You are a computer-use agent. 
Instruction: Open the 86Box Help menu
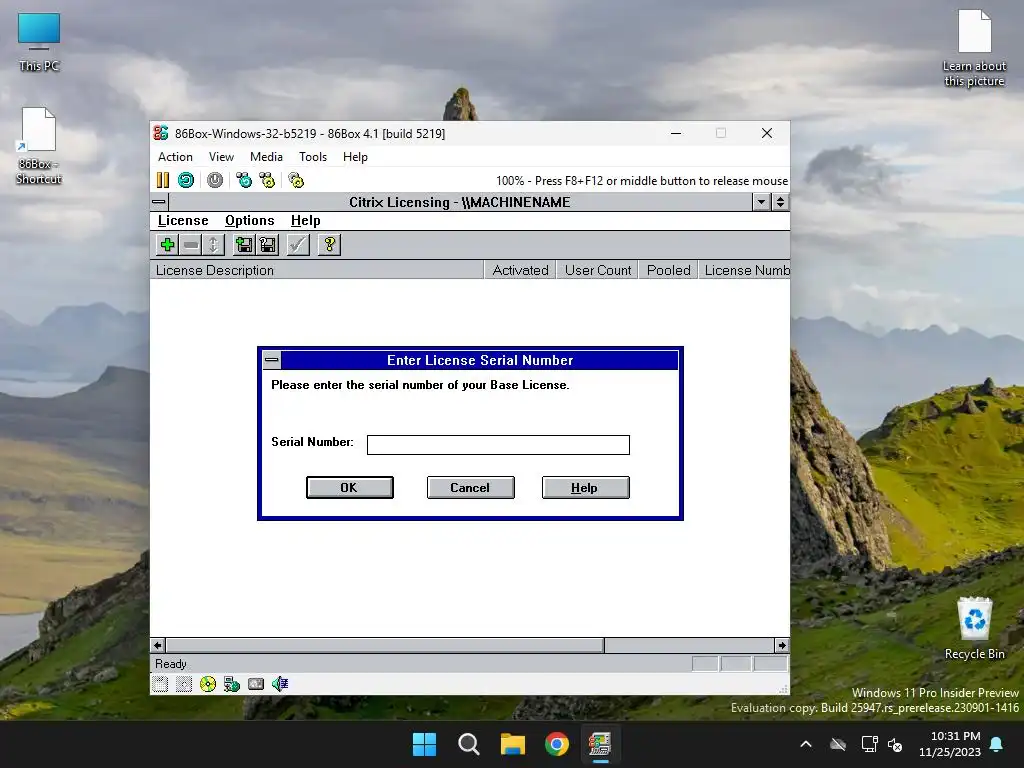pos(355,157)
